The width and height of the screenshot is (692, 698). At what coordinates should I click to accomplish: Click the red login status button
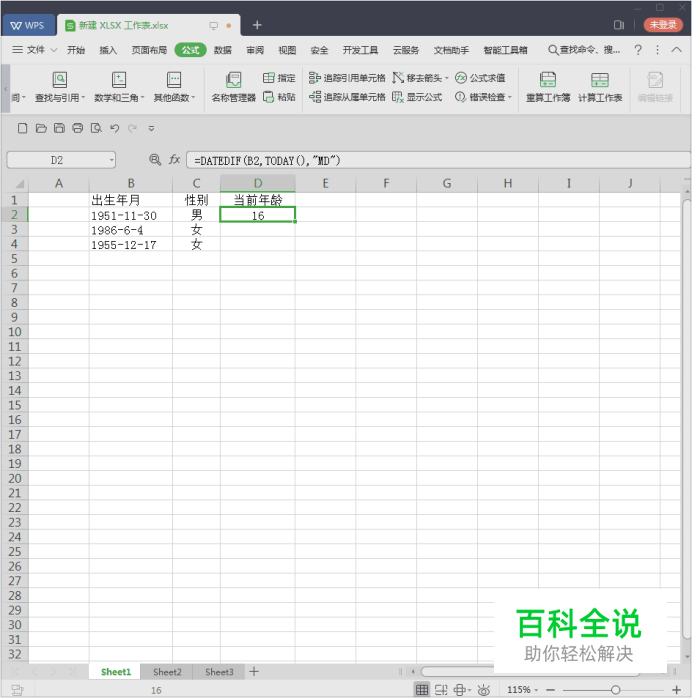[x=663, y=25]
